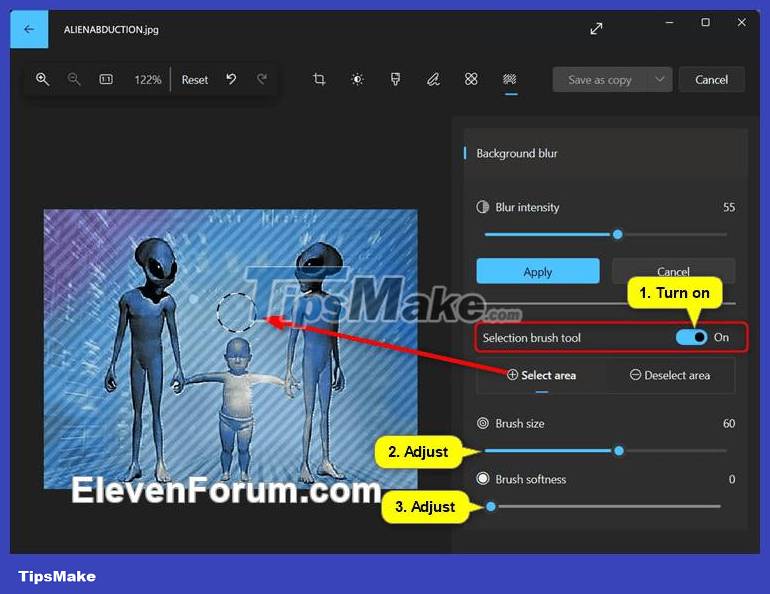Viewport: 770px width, 594px height.
Task: Set the Brush softness slider
Action: [603, 506]
